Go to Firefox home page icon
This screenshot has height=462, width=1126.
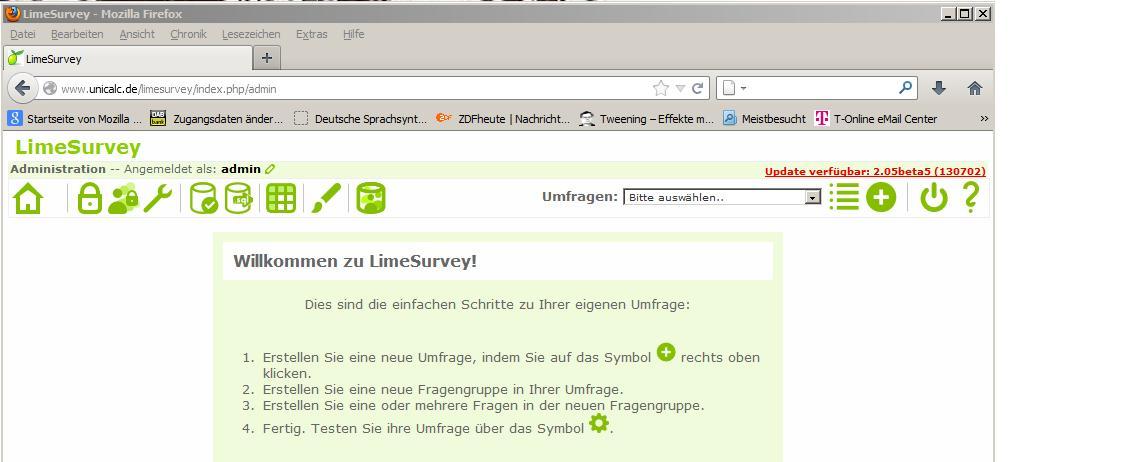pyautogui.click(x=974, y=88)
